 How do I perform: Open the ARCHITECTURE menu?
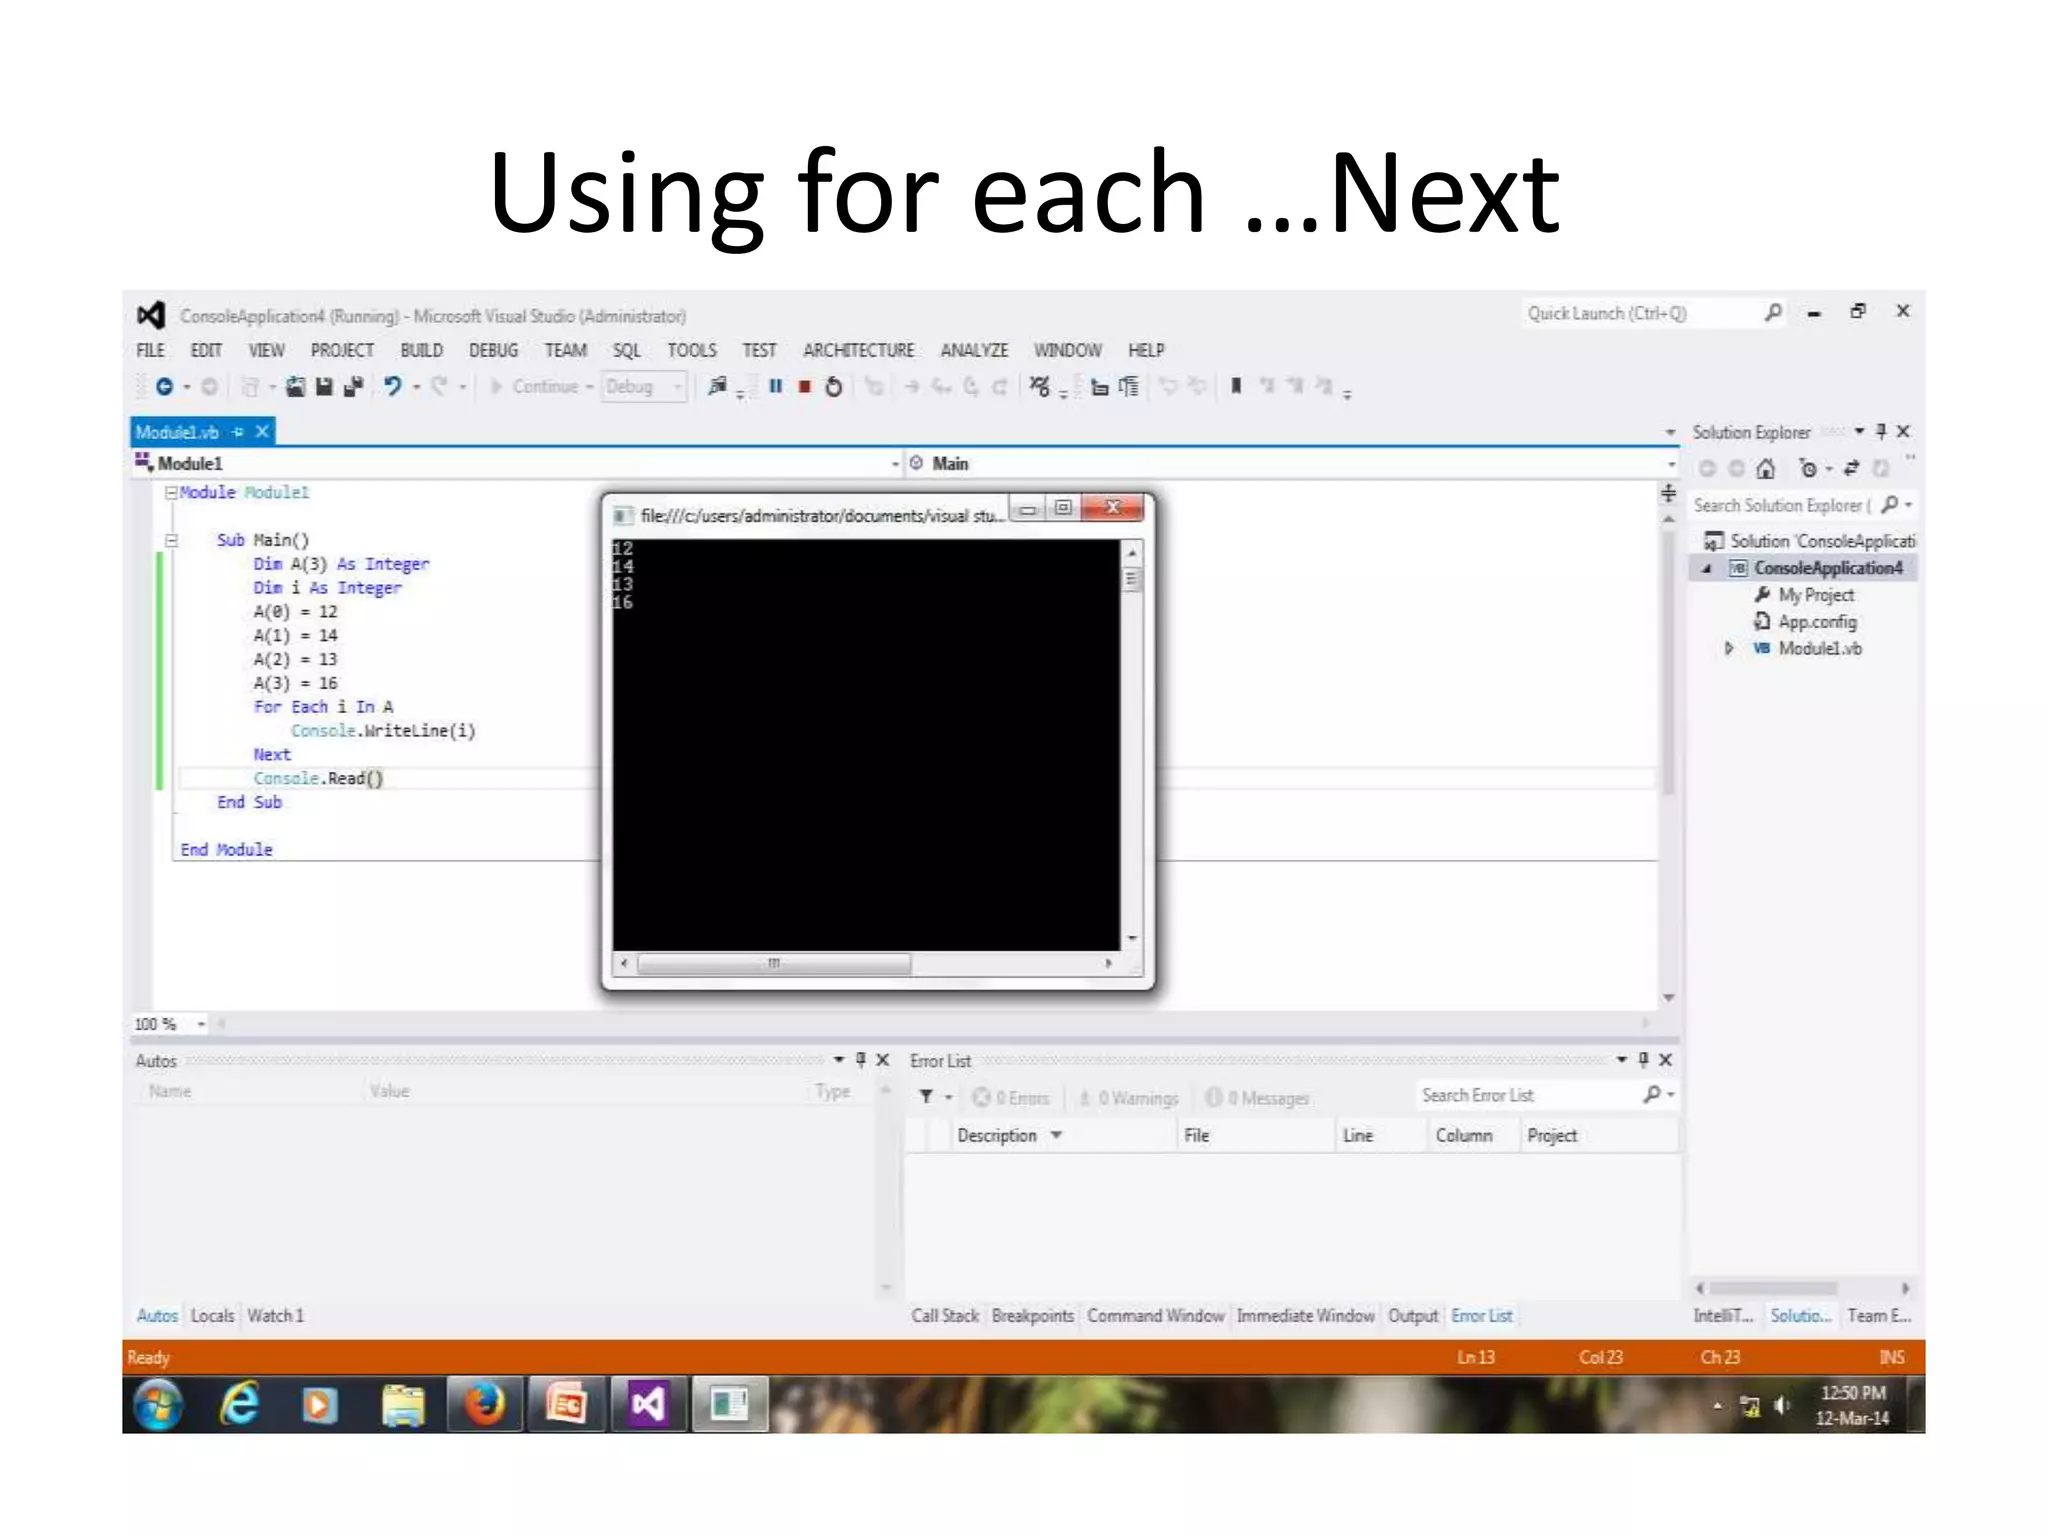coord(859,350)
